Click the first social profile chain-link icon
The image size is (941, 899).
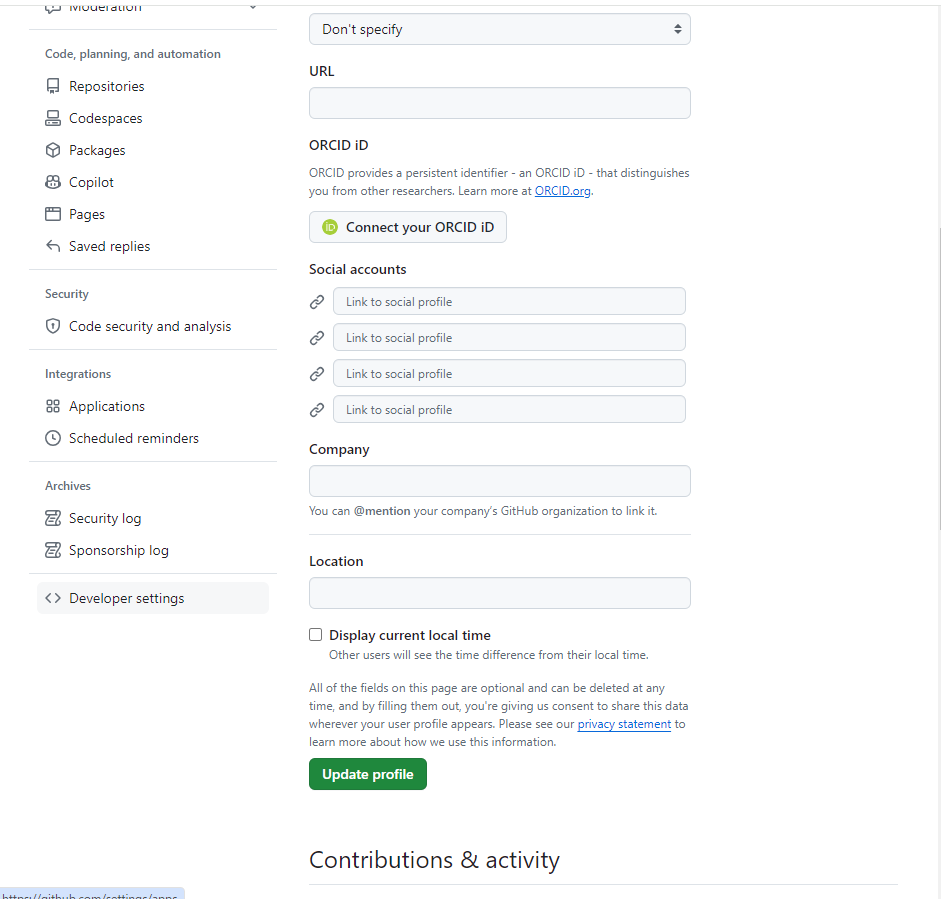pos(317,301)
